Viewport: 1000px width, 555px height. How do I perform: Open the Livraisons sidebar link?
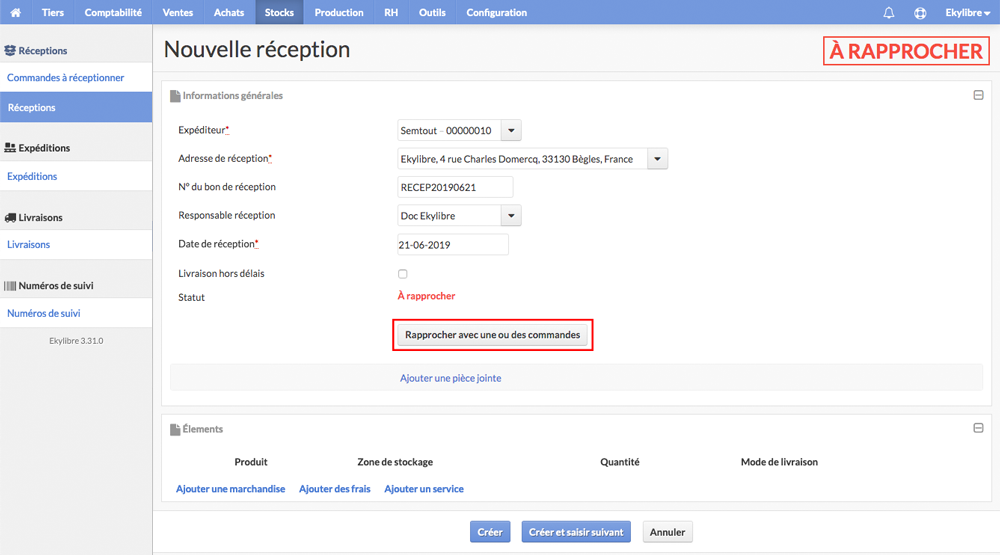tap(28, 244)
